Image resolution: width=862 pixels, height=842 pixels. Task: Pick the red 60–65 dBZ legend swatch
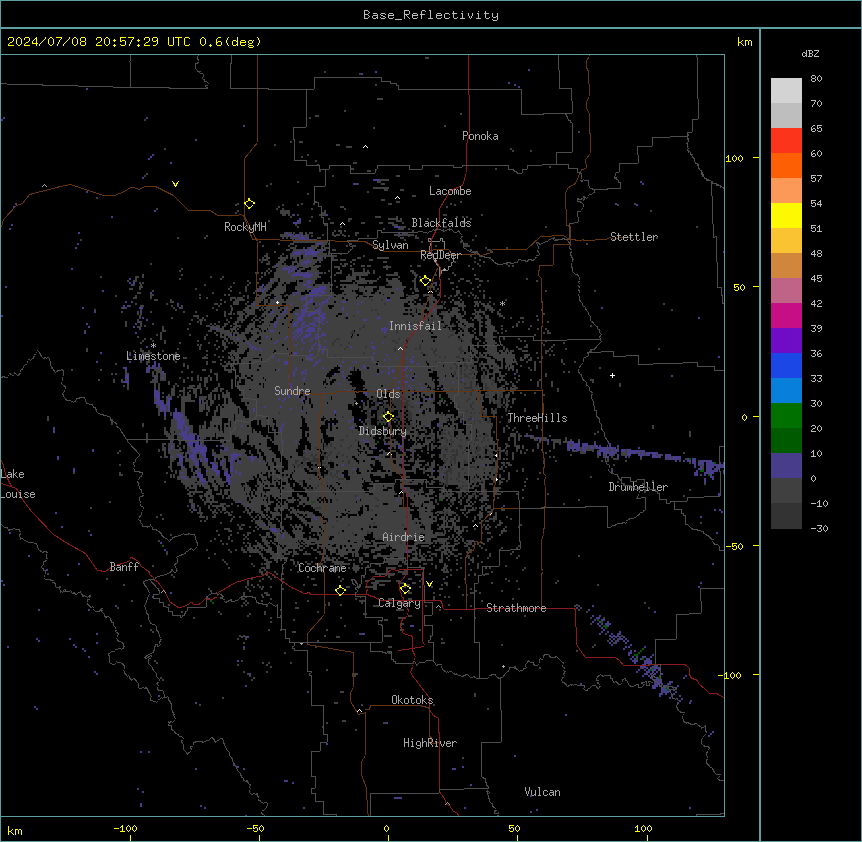(x=786, y=140)
